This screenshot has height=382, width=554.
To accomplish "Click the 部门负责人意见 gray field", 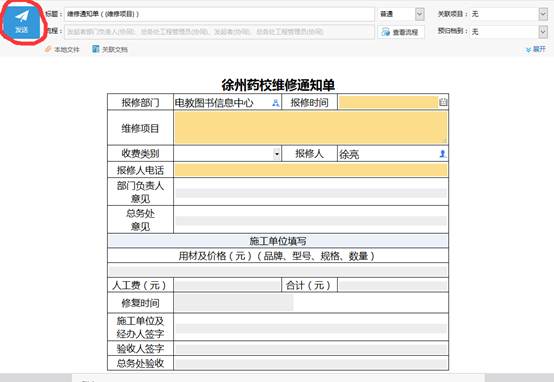I will tap(311, 193).
